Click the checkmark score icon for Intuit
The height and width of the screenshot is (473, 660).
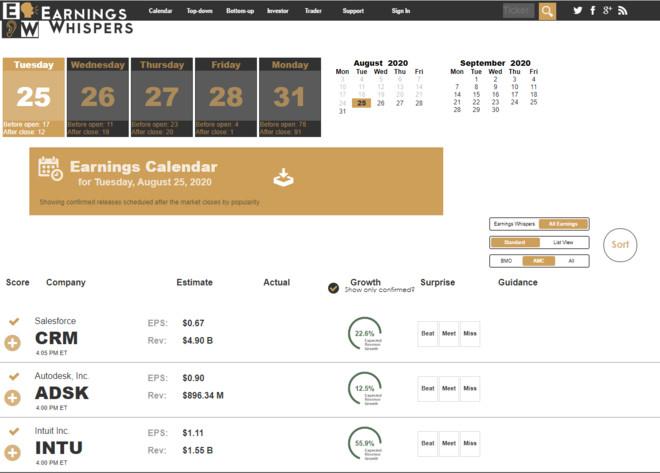click(14, 431)
